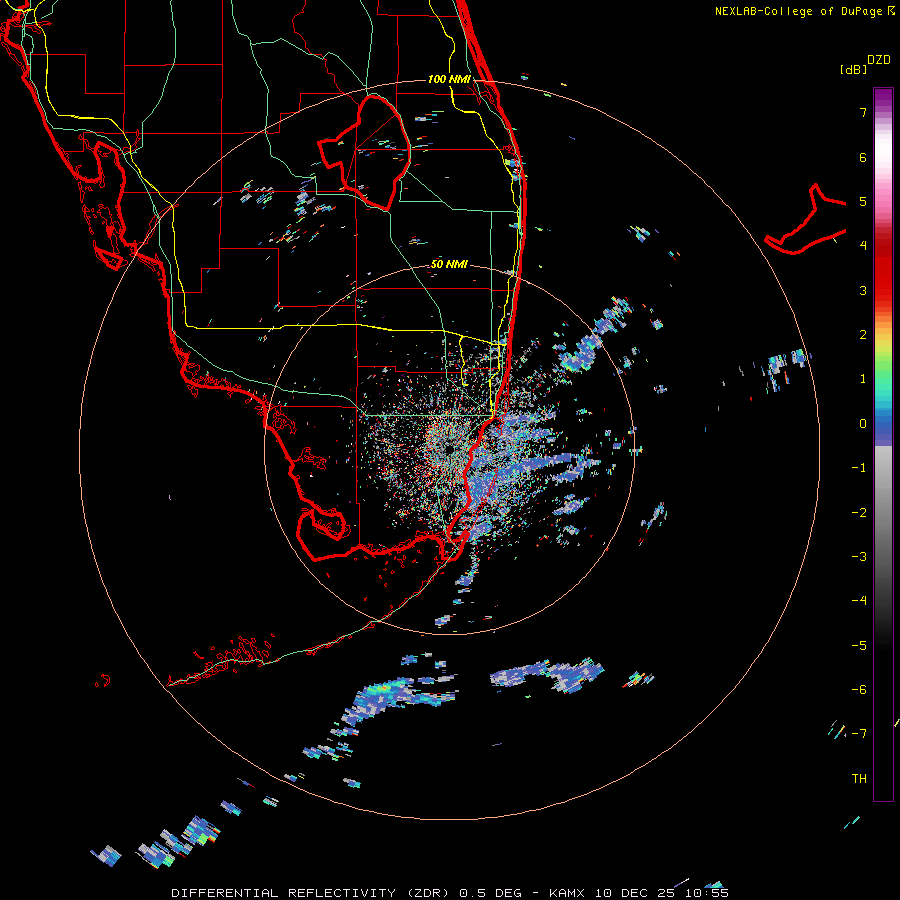The height and width of the screenshot is (900, 900).
Task: Click the "2" tick label on the scale
Action: click(863, 335)
